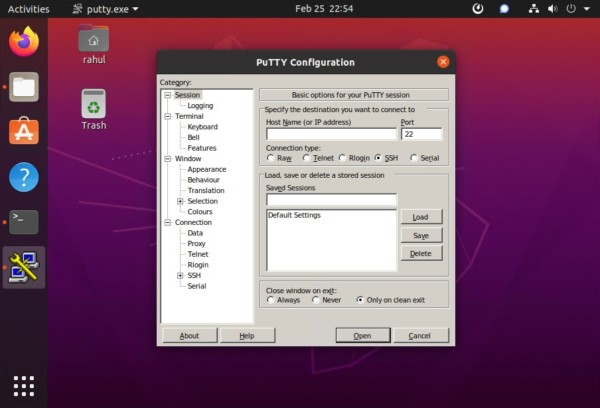Open Ubuntu Software from the dock

[x=24, y=132]
